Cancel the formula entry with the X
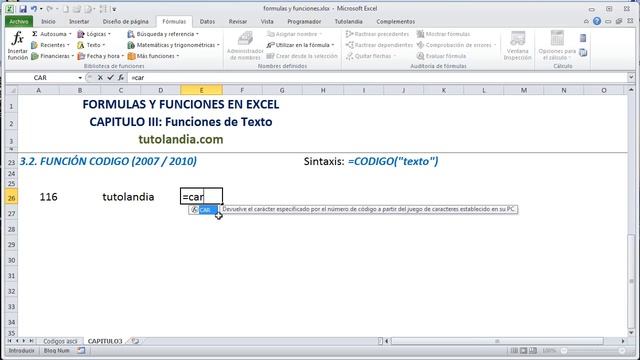 [x=100, y=77]
